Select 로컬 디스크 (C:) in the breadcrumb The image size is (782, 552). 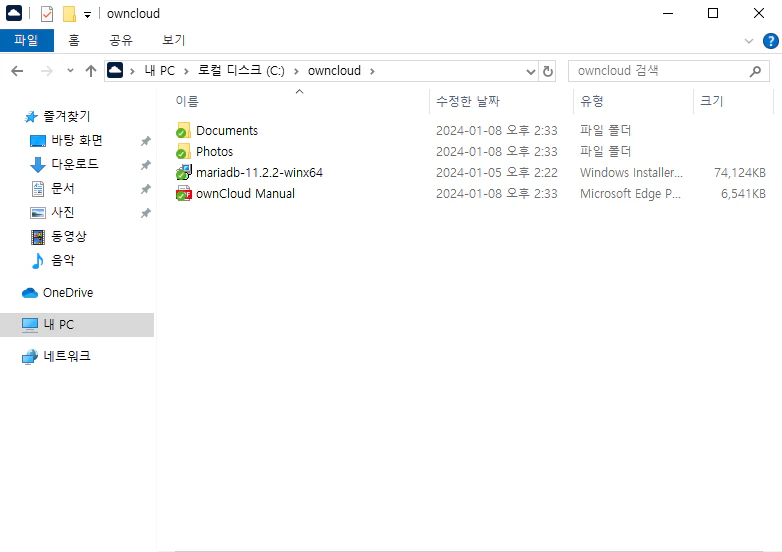(x=241, y=71)
